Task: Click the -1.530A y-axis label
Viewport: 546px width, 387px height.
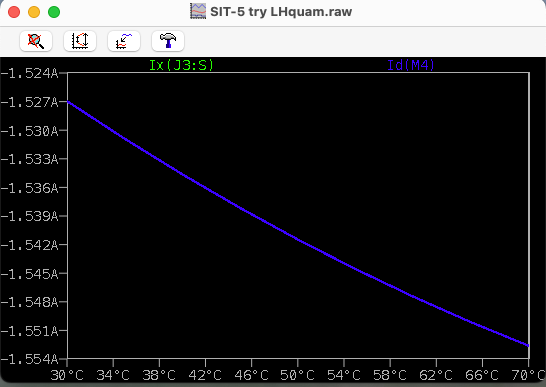Action: click(29, 131)
